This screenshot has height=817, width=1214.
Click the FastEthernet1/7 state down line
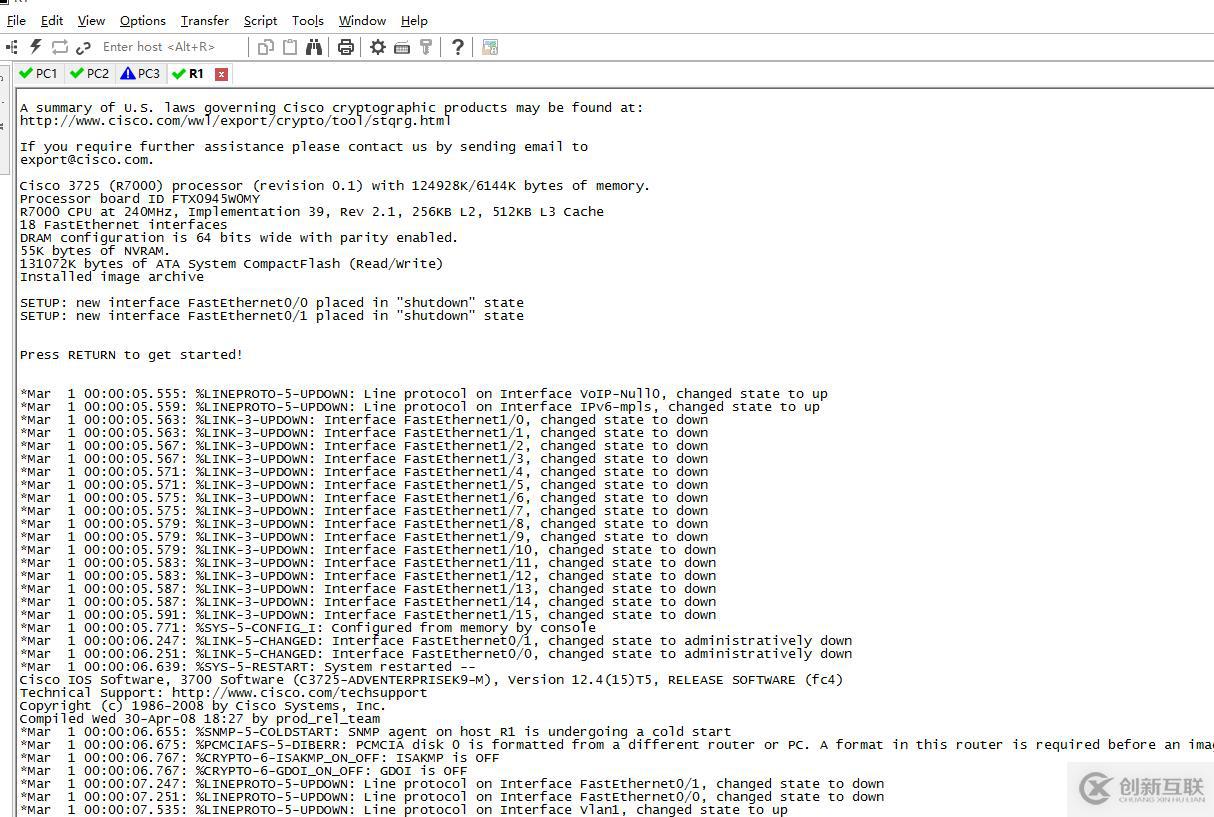coord(364,511)
